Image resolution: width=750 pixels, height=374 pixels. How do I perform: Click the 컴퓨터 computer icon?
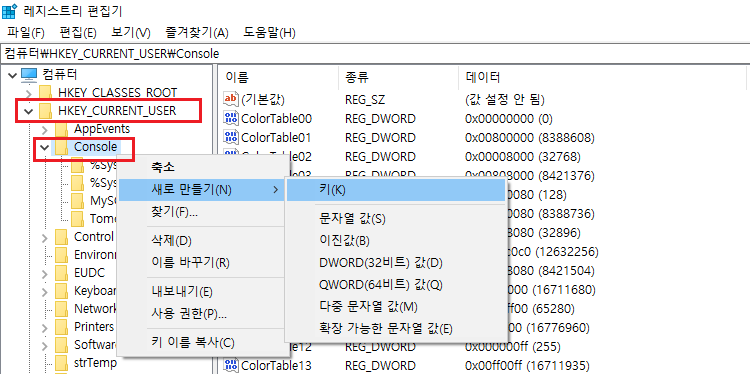click(x=29, y=75)
